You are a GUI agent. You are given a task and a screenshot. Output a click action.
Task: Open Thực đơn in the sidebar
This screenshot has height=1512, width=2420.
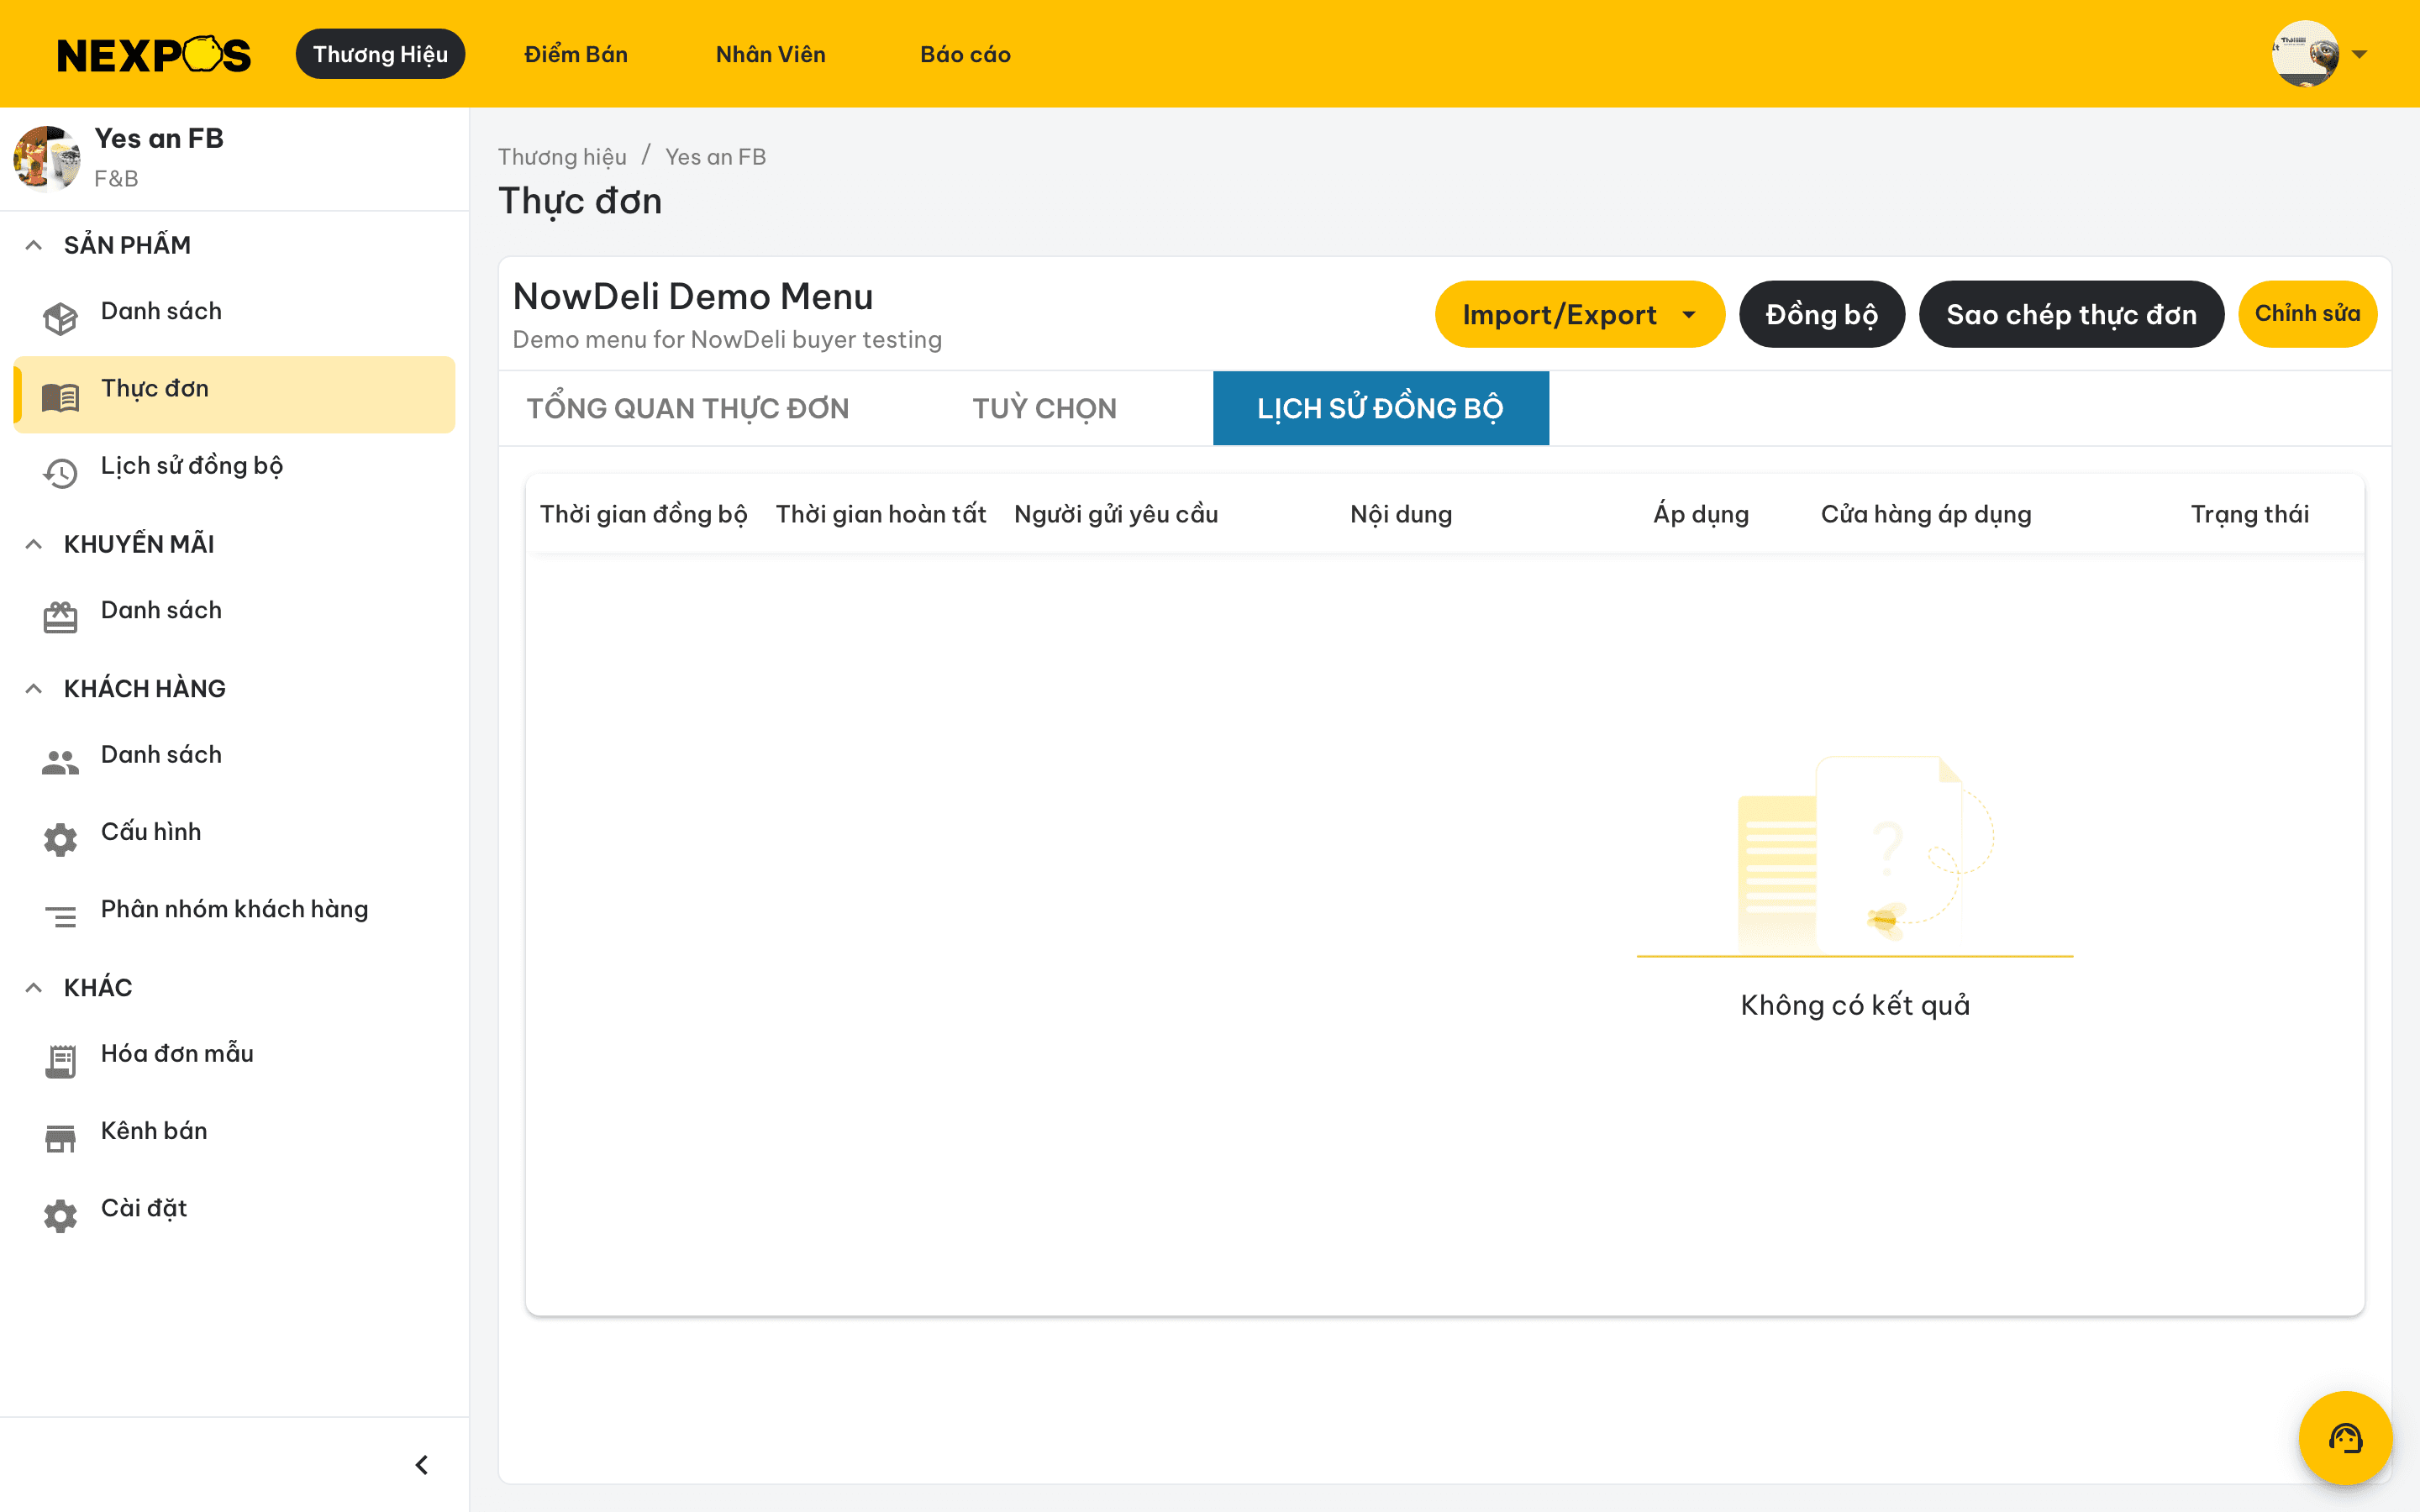[234, 395]
